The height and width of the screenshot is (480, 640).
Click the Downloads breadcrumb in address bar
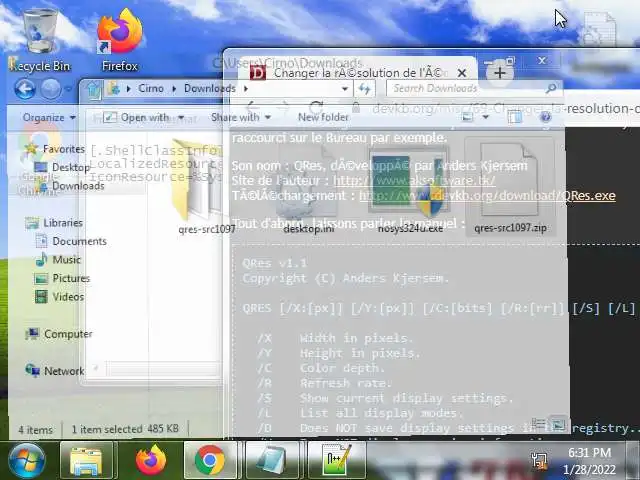209,88
